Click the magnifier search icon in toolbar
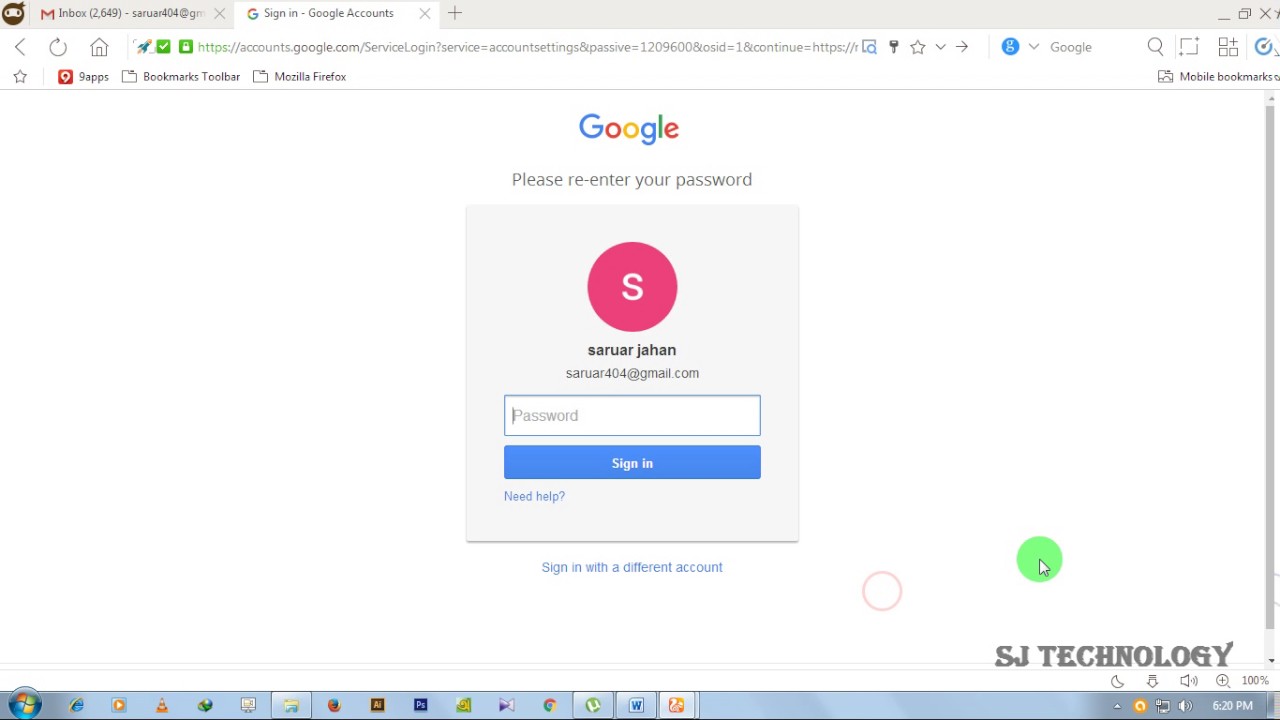The image size is (1280, 720). (x=1156, y=47)
